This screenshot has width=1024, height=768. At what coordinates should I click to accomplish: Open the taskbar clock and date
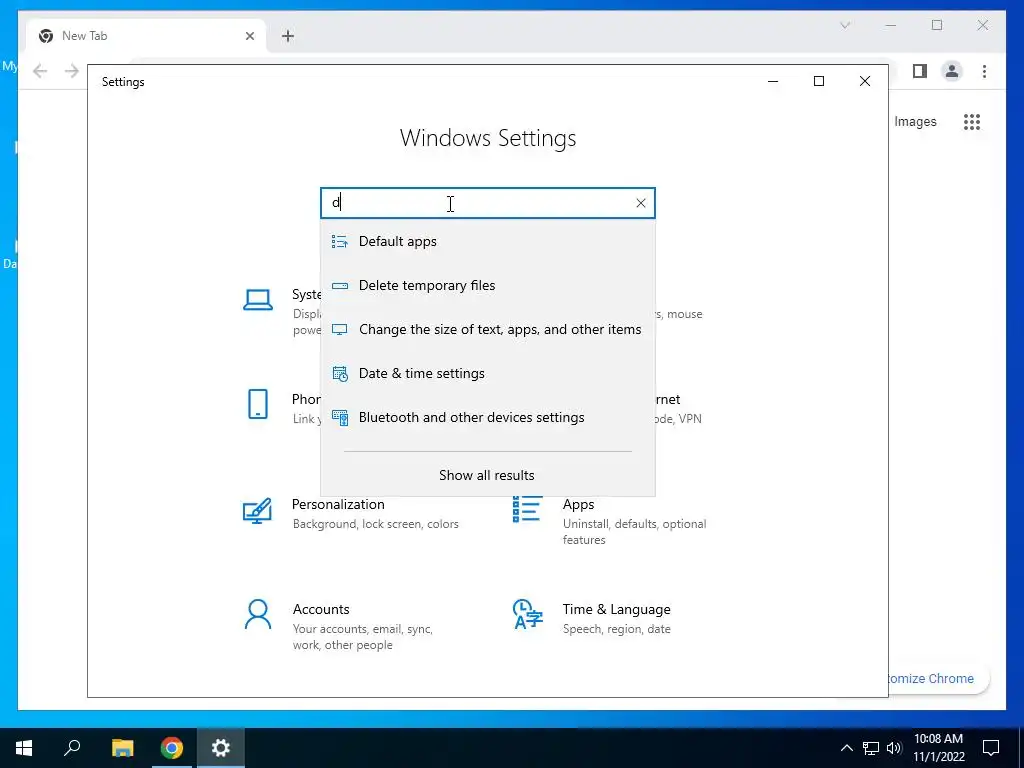click(938, 748)
